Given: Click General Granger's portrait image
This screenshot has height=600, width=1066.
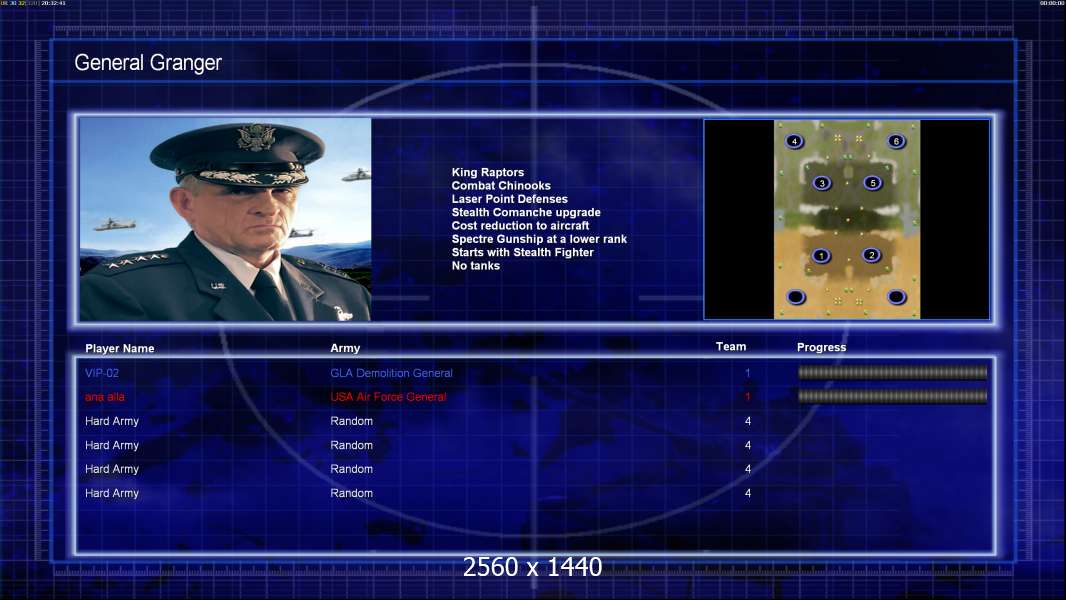Looking at the screenshot, I should pos(225,219).
